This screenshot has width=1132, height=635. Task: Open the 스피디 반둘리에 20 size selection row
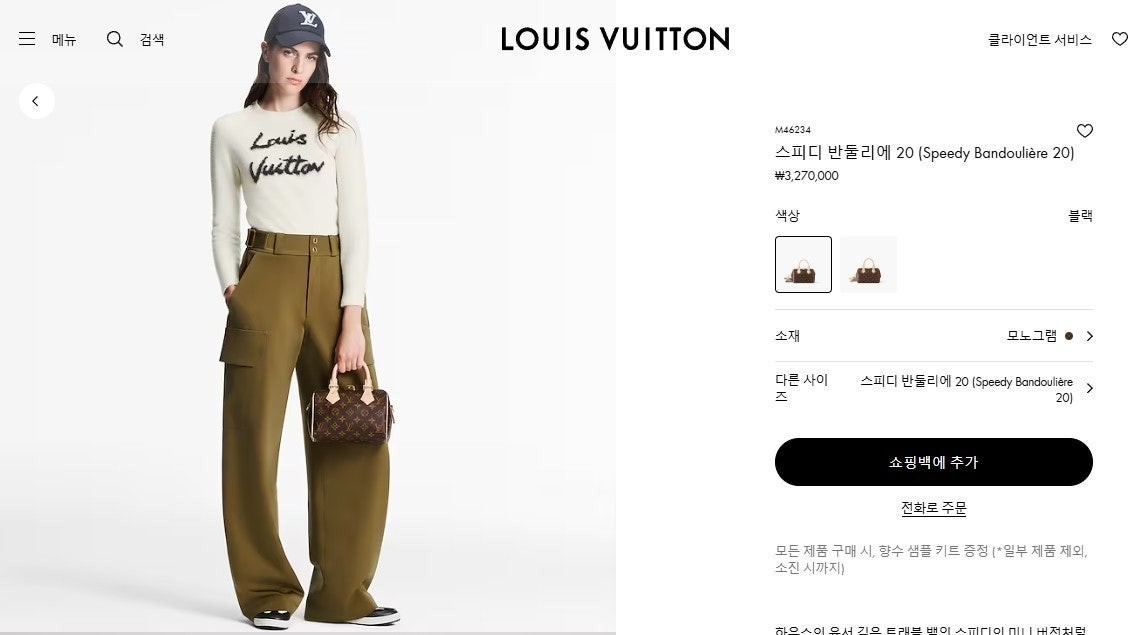click(933, 388)
